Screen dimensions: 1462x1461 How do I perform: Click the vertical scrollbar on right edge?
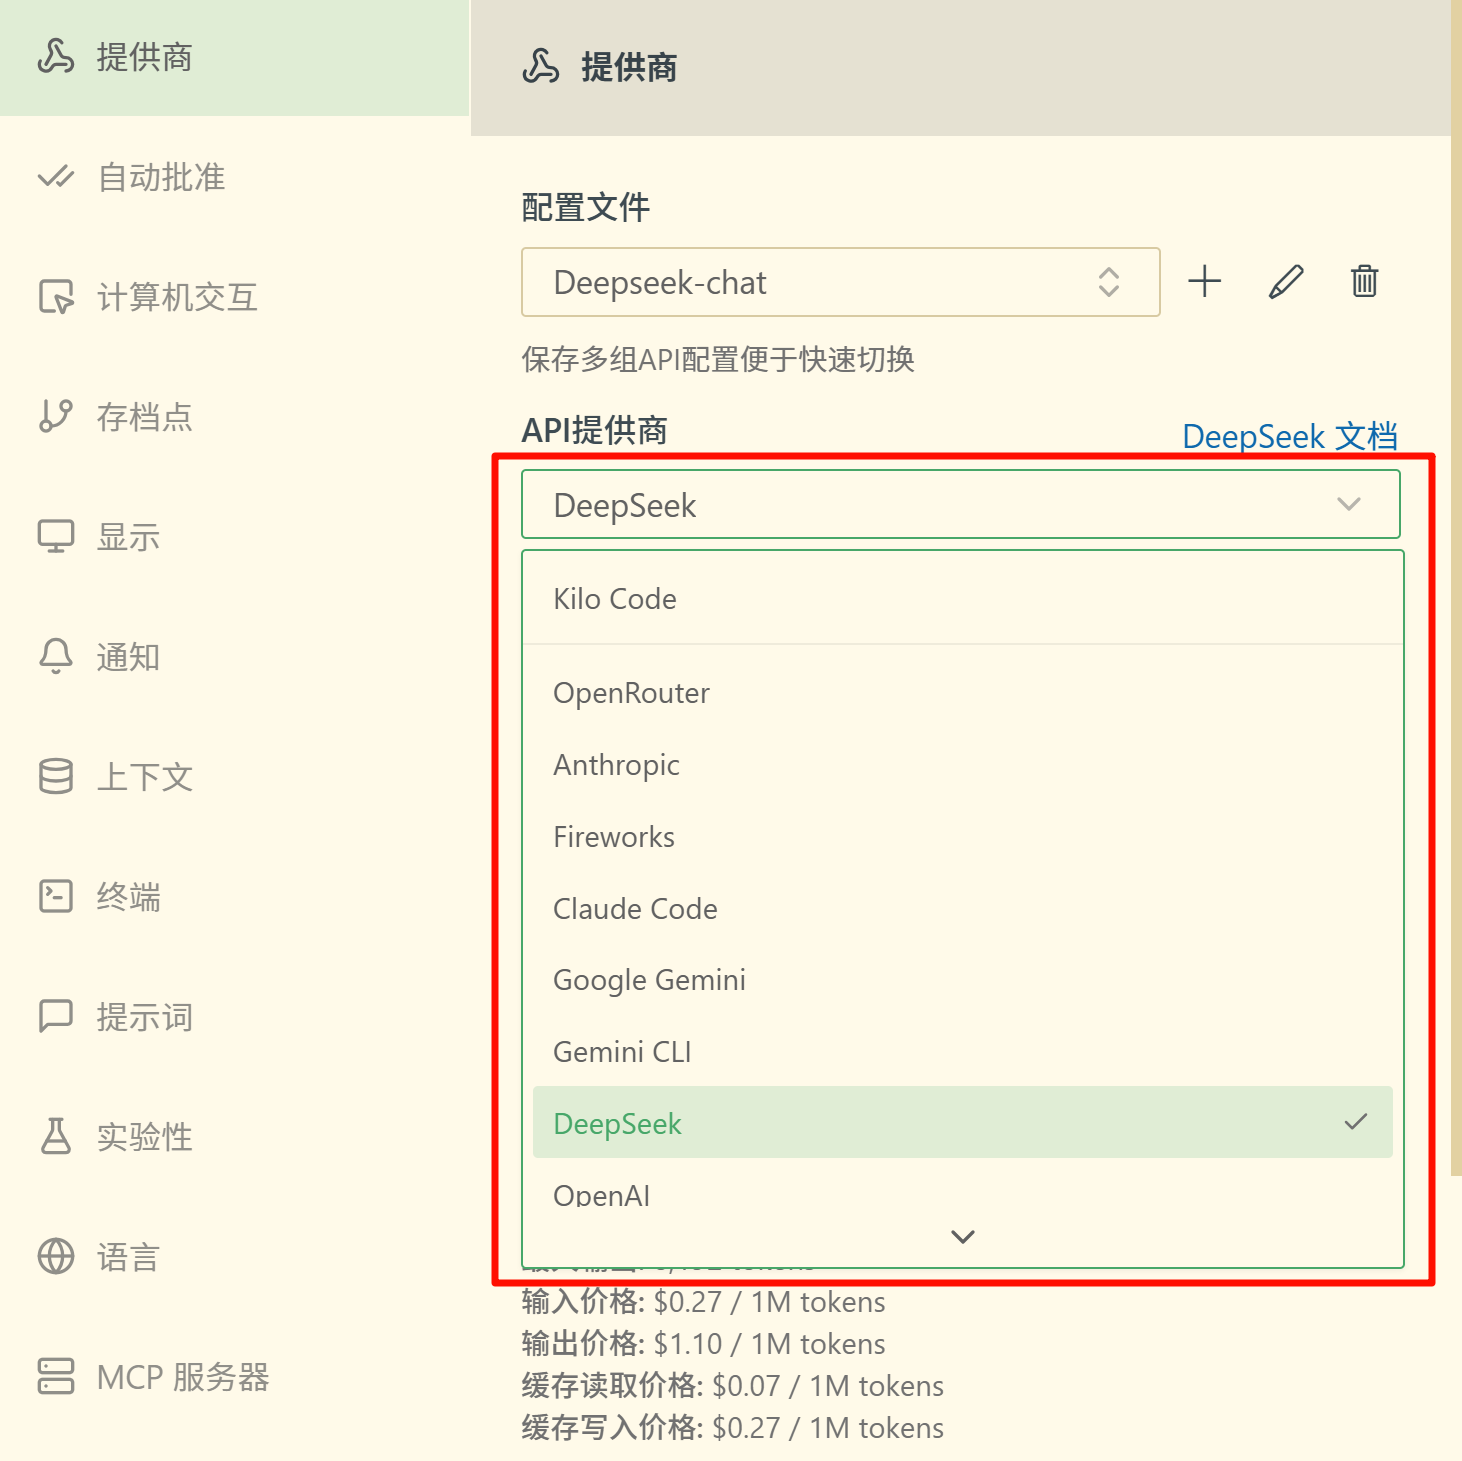click(1456, 588)
